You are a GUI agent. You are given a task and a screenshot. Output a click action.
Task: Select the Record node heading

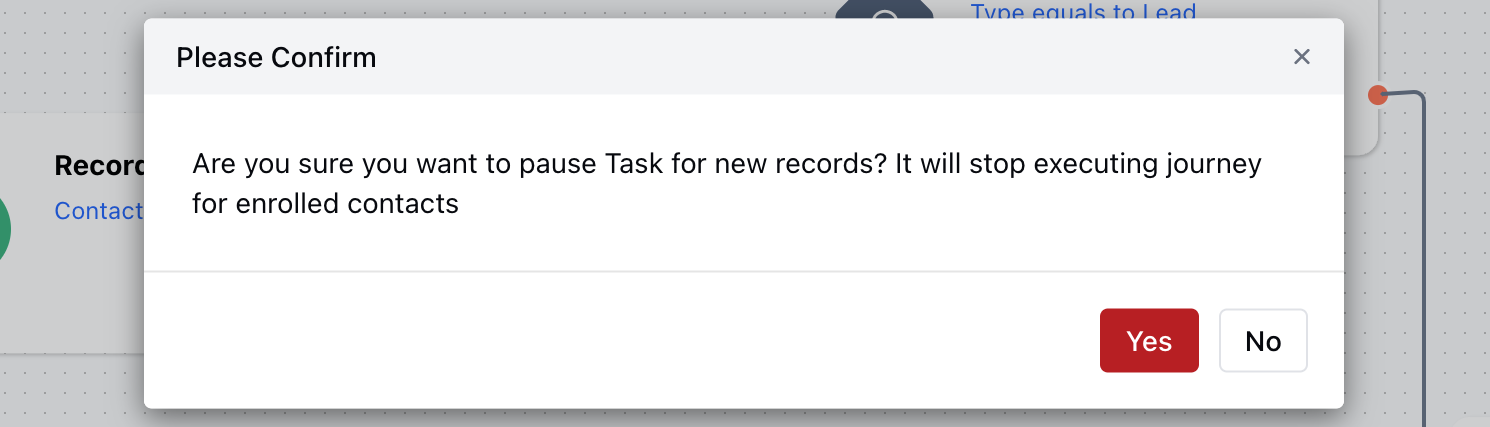pos(100,166)
